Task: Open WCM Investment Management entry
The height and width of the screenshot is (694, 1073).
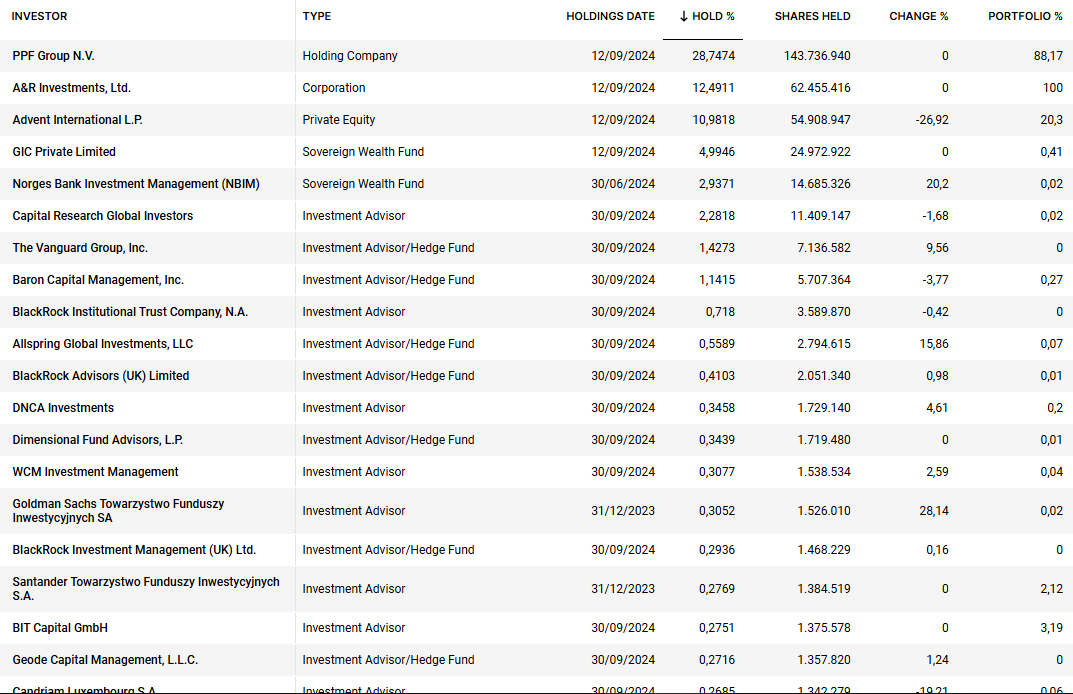Action: 95,472
